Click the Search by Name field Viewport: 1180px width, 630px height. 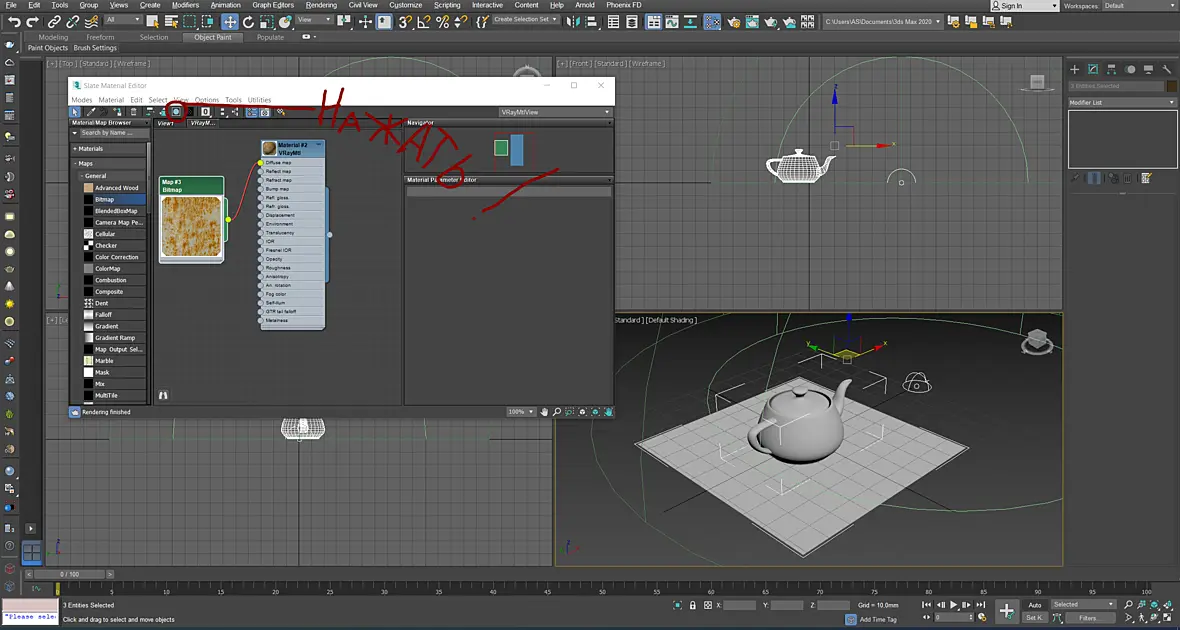click(111, 132)
